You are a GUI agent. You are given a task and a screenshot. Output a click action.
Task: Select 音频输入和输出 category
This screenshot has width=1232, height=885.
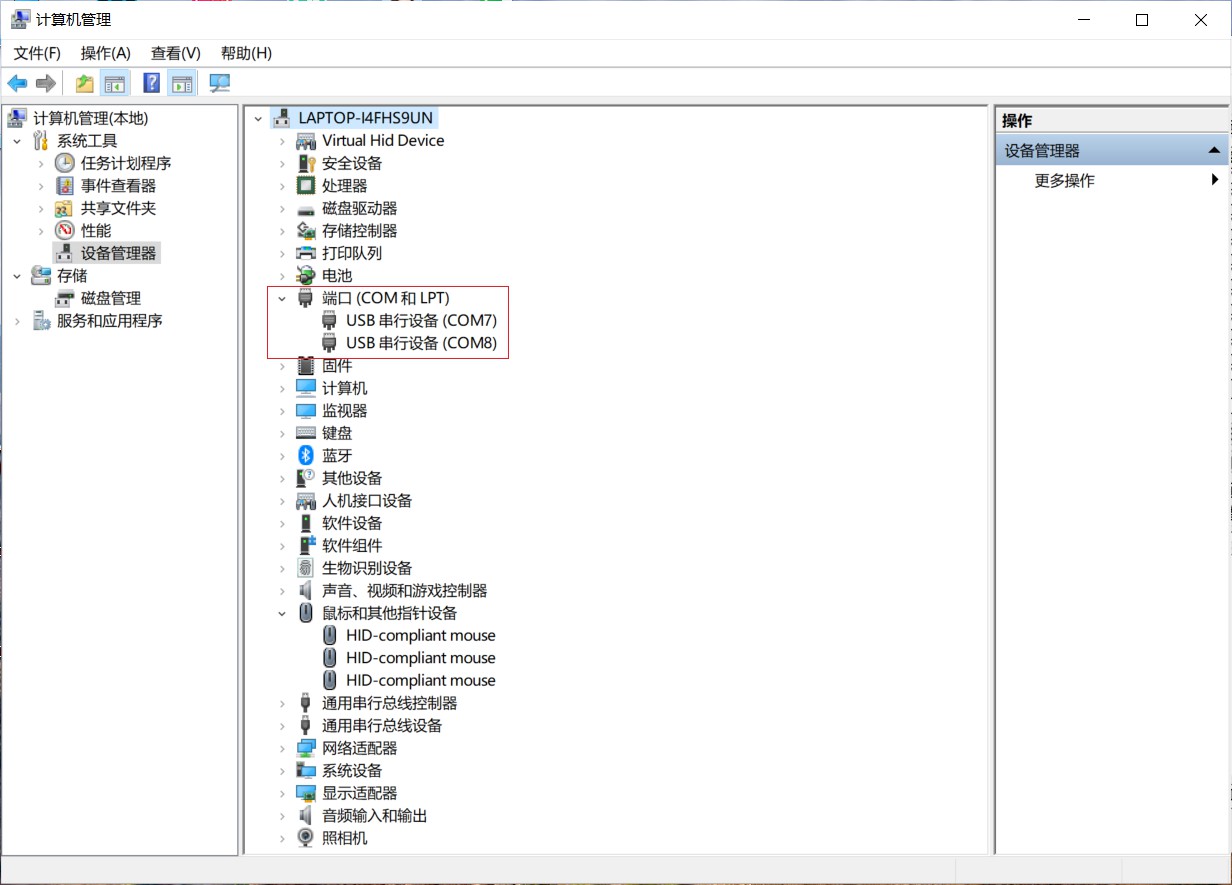tap(375, 816)
